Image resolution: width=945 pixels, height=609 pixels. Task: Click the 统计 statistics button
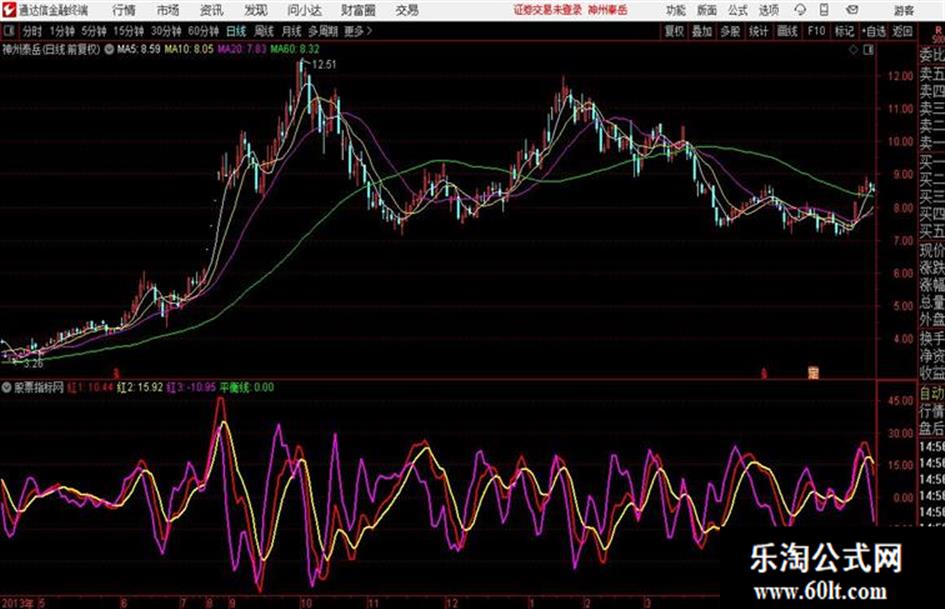tap(759, 31)
